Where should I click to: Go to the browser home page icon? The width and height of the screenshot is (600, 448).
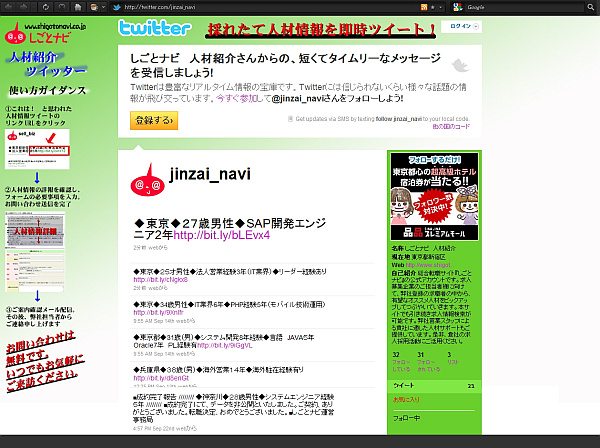(x=78, y=7)
